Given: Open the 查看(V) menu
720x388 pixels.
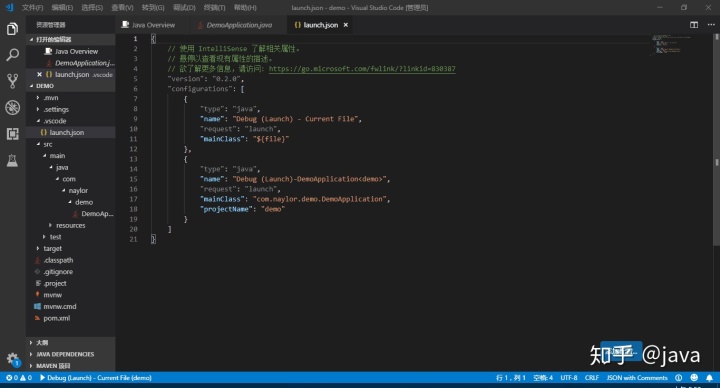Looking at the screenshot, I should point(123,8).
